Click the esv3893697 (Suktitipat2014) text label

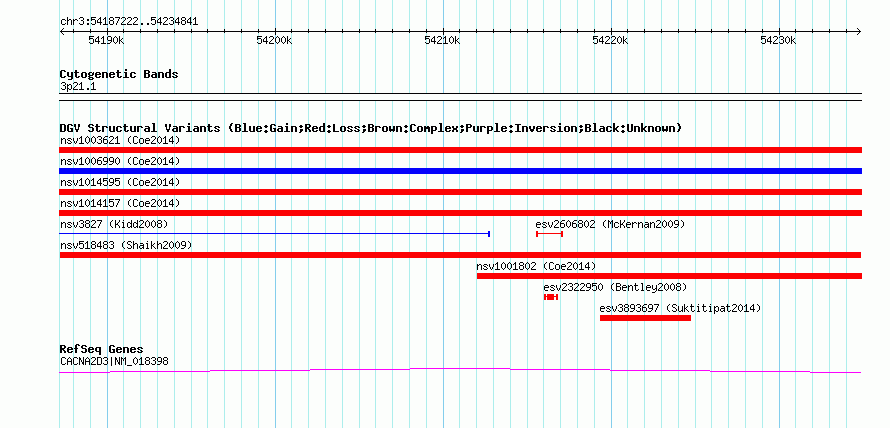(x=680, y=308)
